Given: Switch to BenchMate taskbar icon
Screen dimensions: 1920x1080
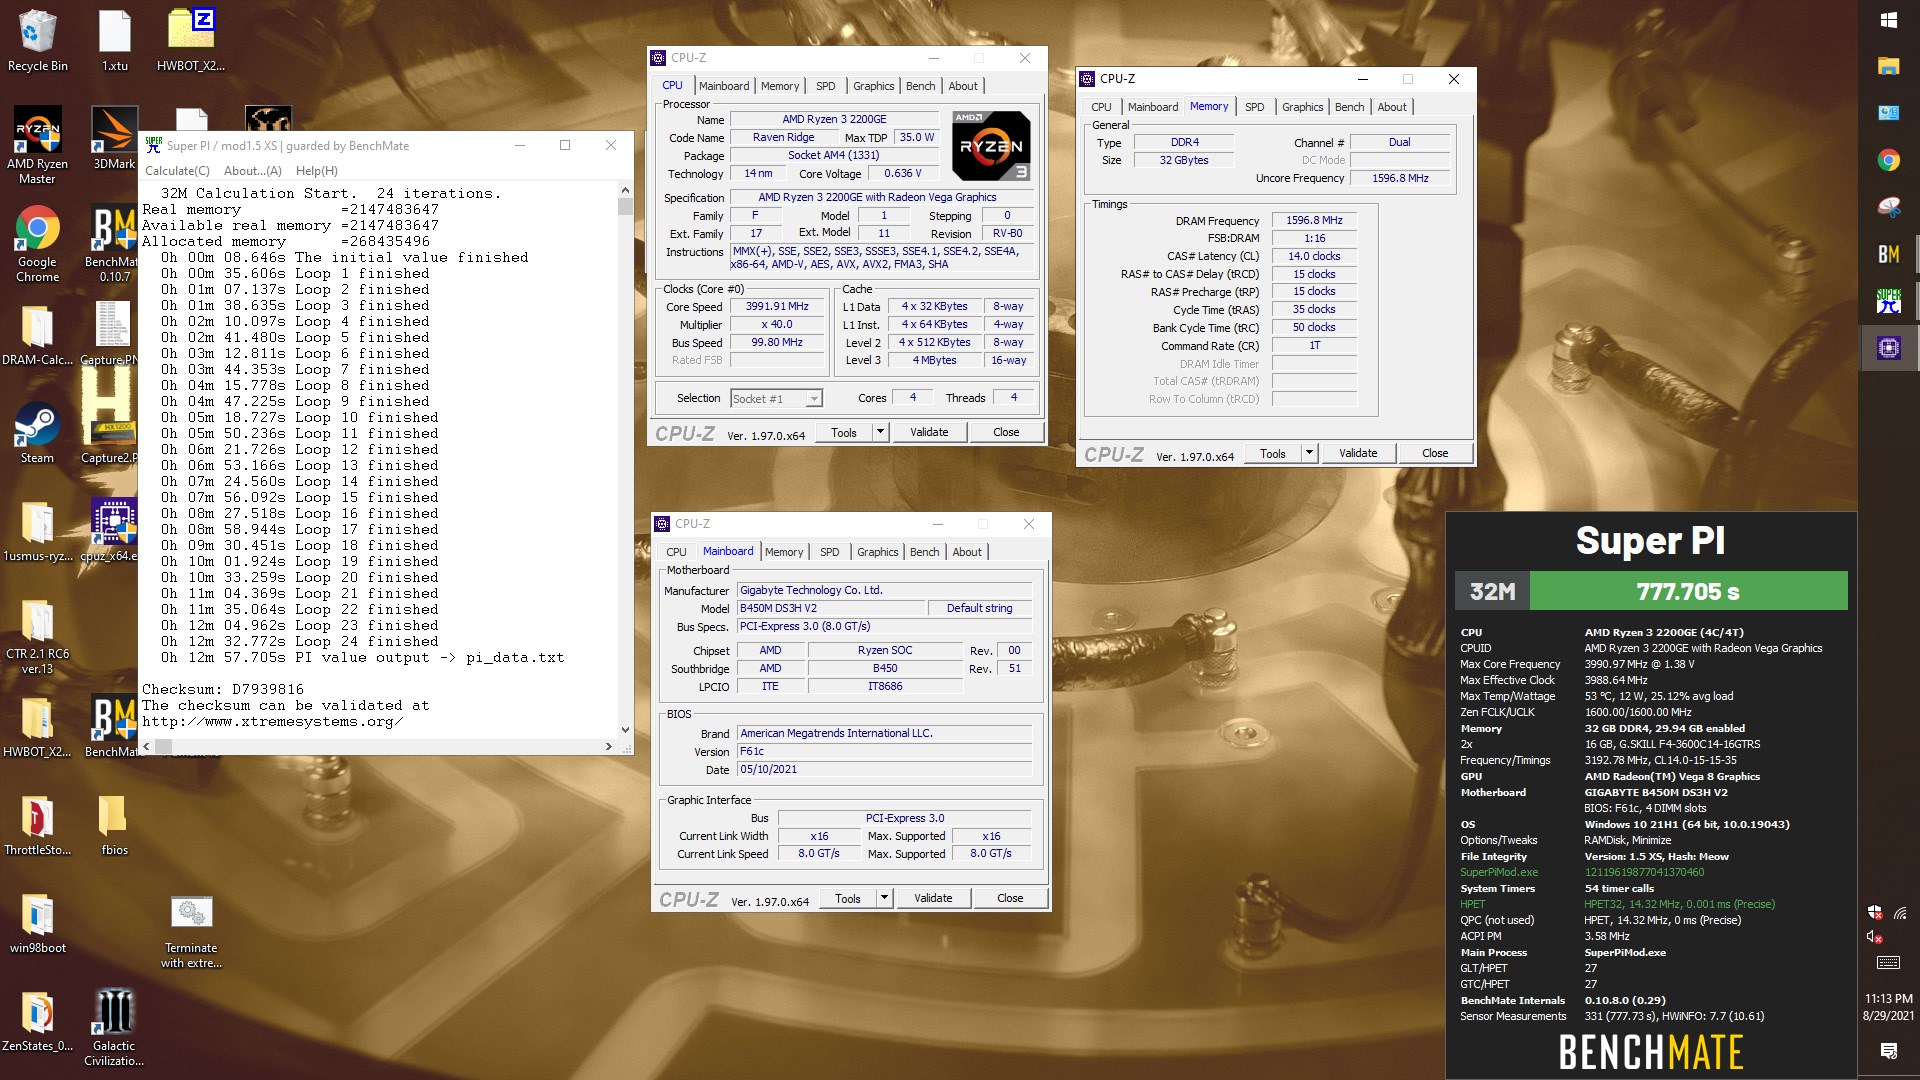Looking at the screenshot, I should [1888, 254].
